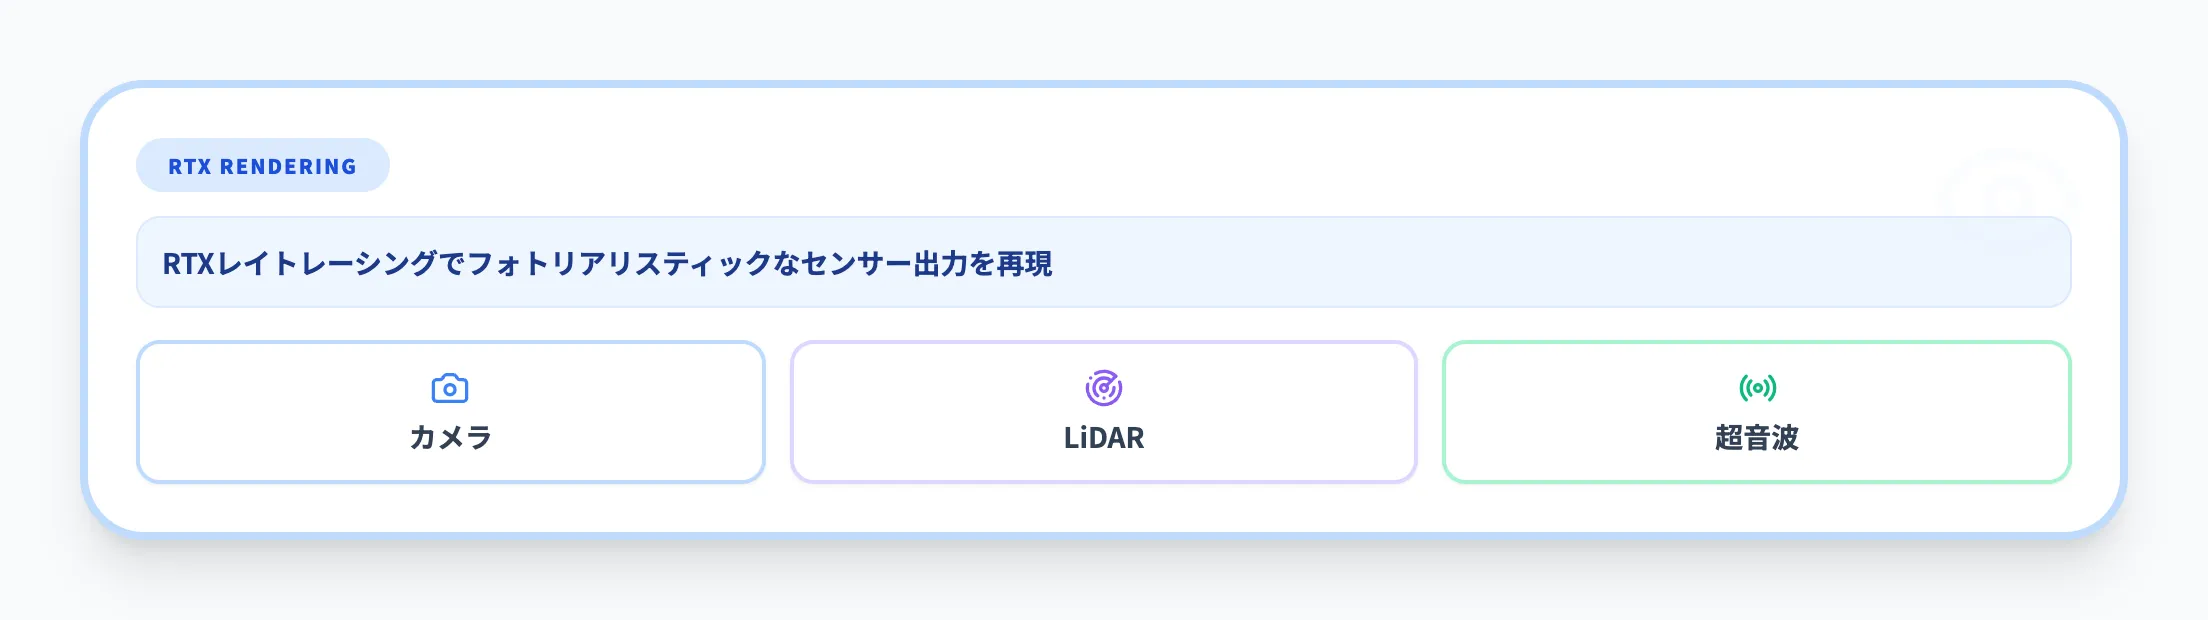Click the word RTX in the badge
2208x620 pixels.
coord(189,167)
